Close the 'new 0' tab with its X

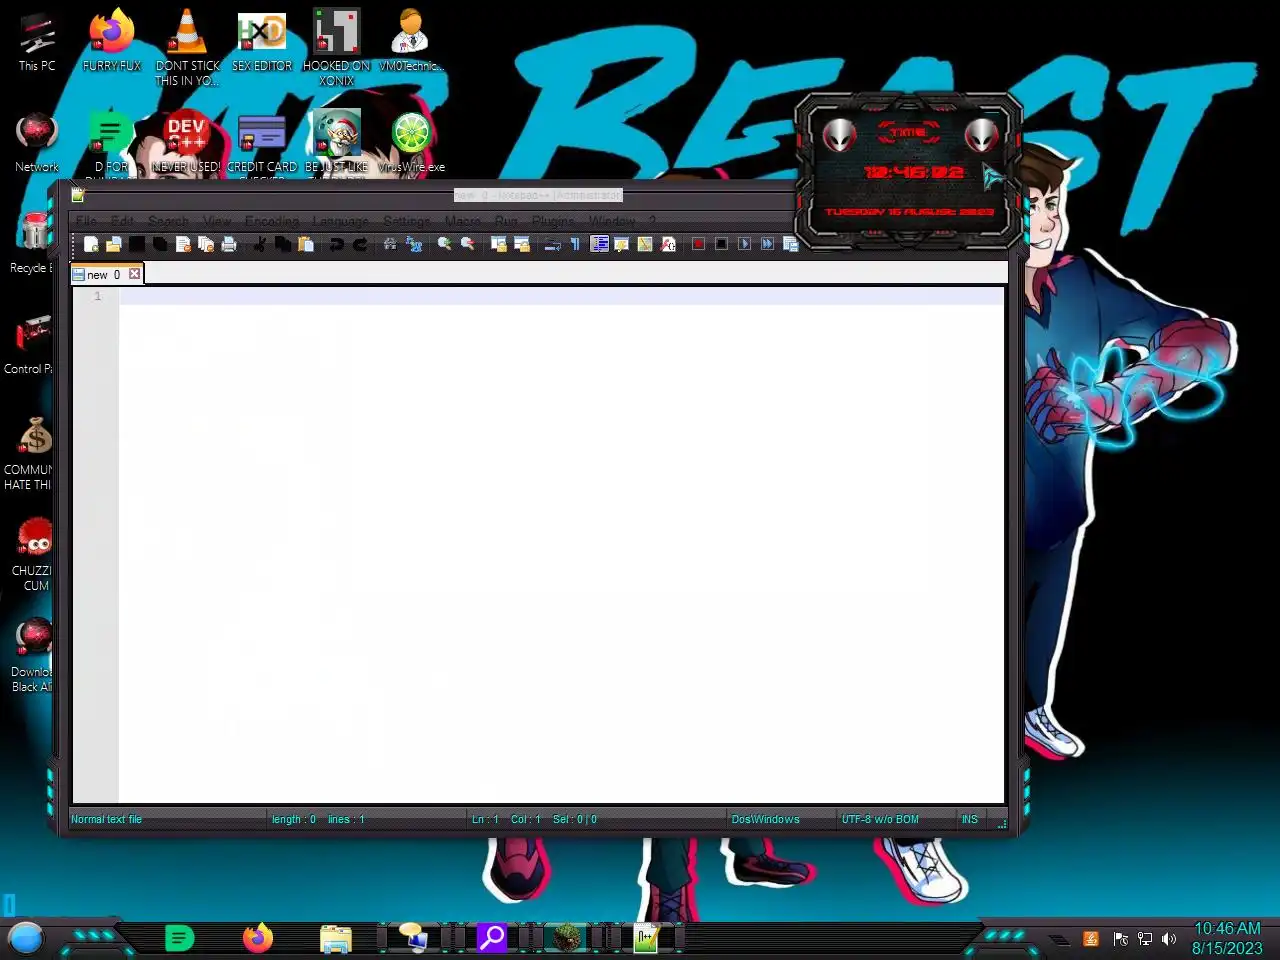coord(134,274)
